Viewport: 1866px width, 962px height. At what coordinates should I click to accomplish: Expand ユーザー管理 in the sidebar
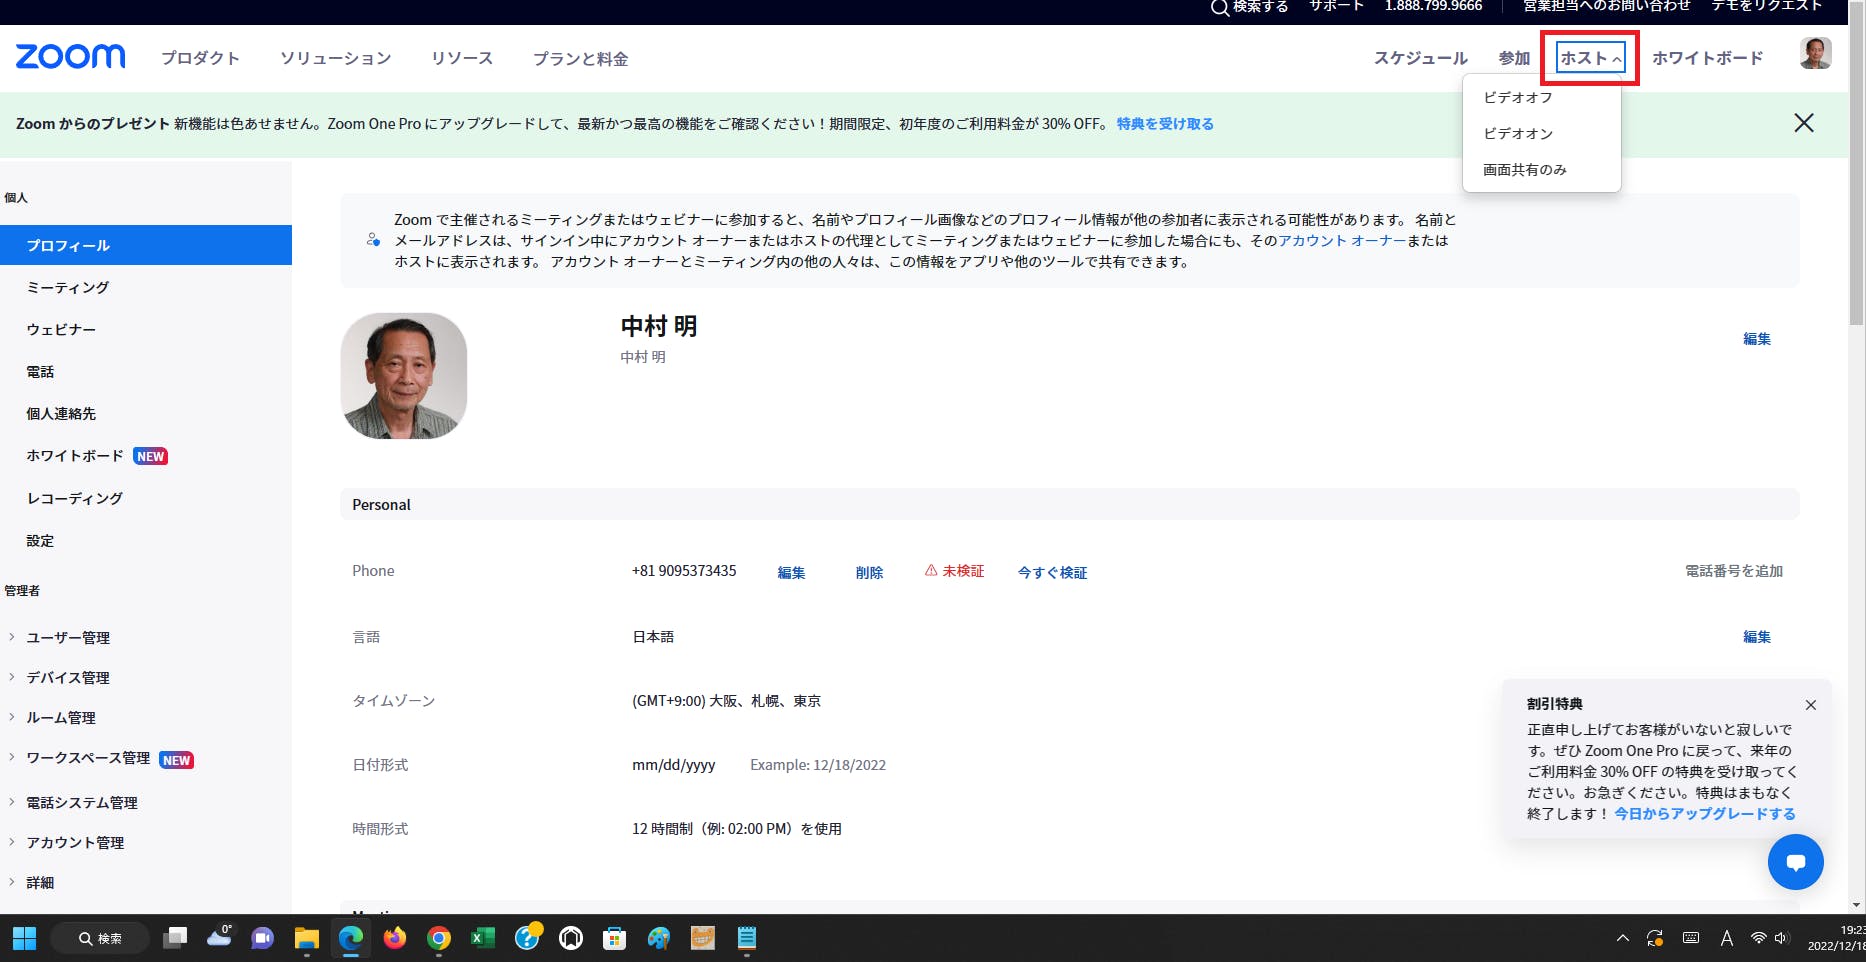(x=67, y=637)
